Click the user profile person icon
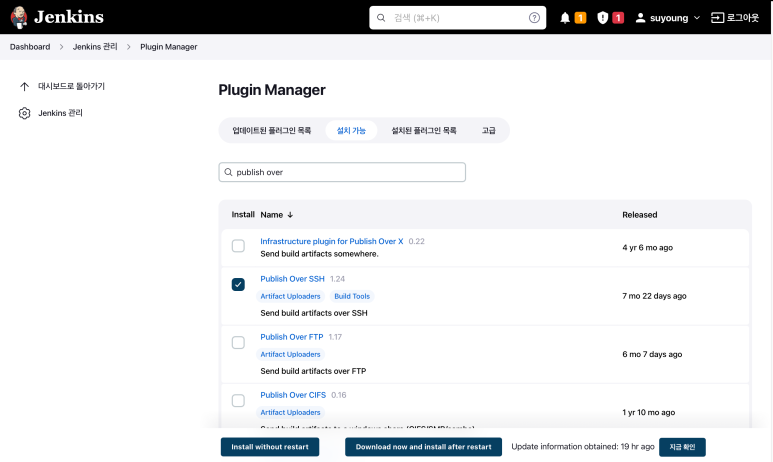 (x=640, y=18)
